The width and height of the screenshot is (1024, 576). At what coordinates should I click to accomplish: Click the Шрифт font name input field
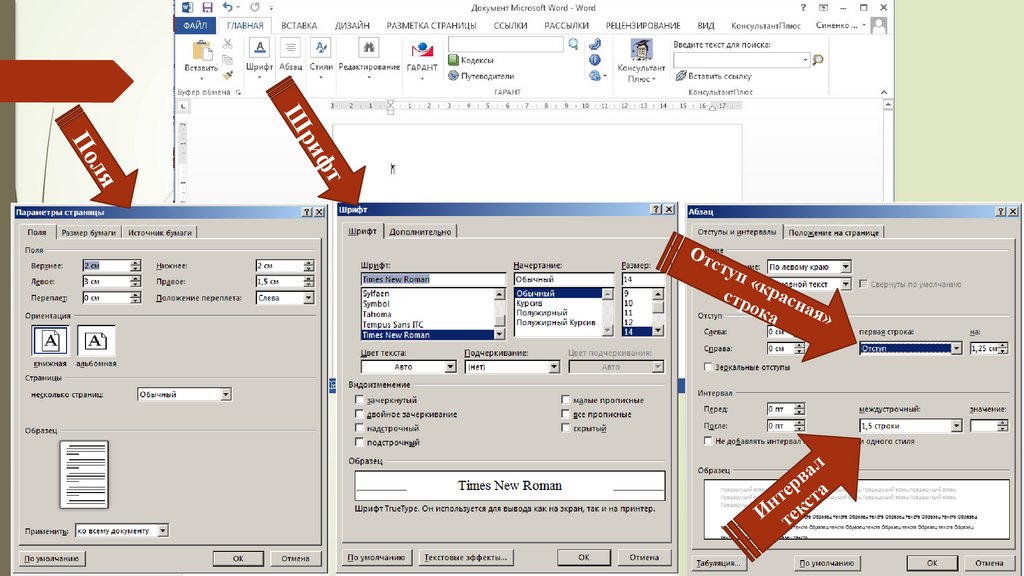[433, 280]
